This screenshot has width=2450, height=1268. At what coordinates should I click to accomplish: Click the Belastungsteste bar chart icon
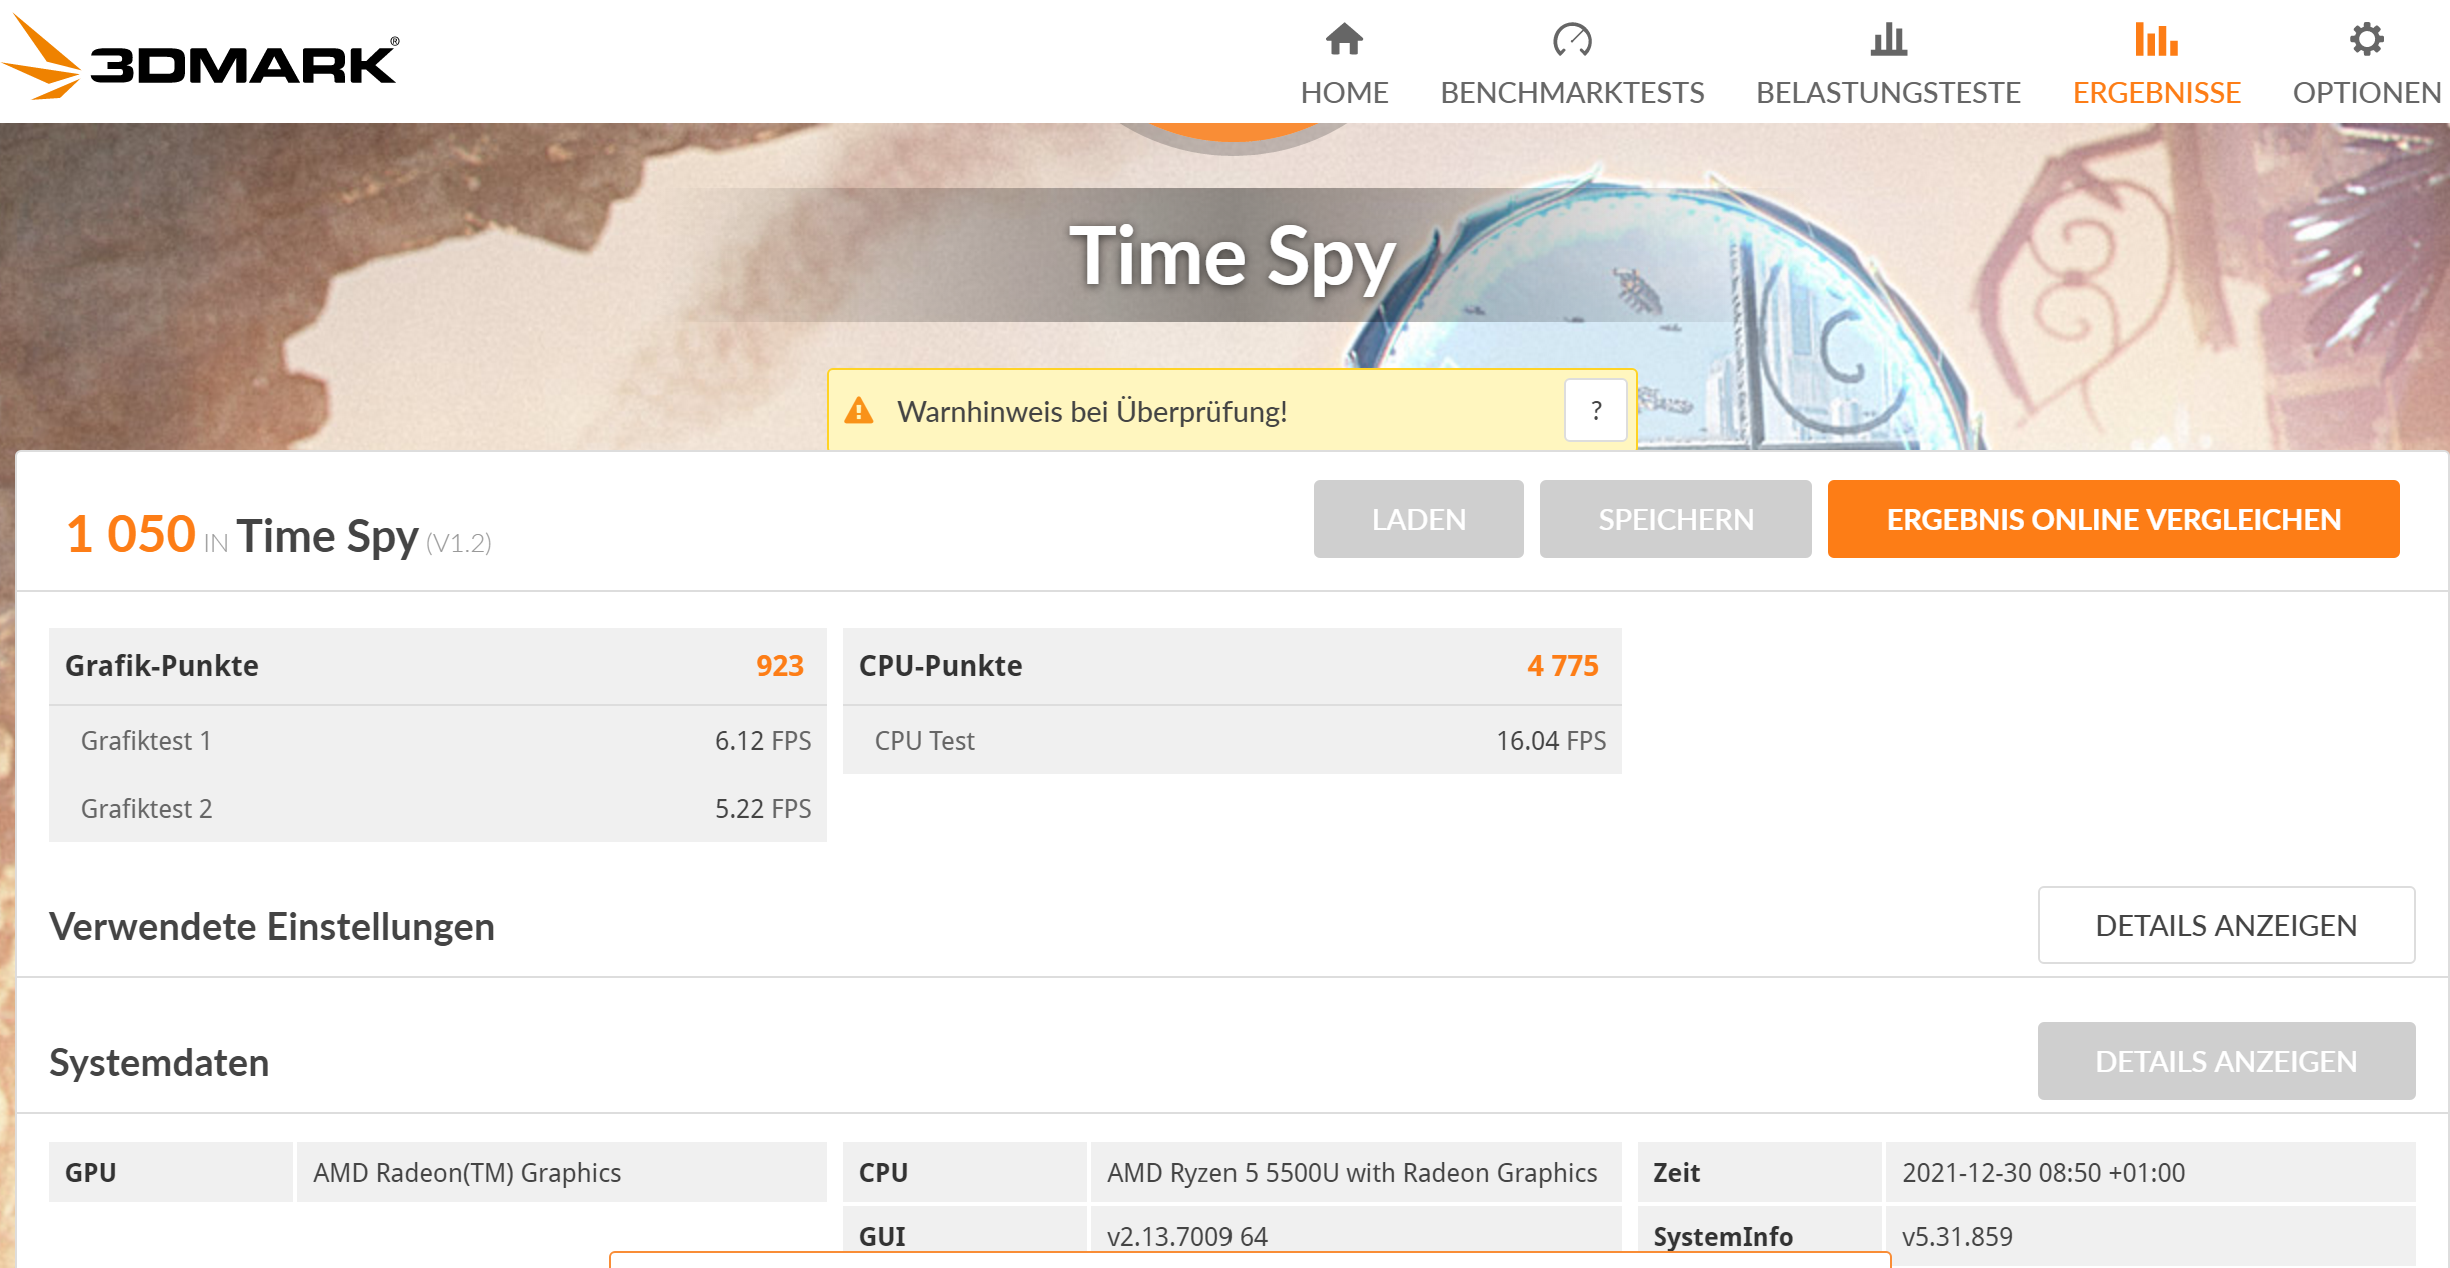(x=1888, y=40)
